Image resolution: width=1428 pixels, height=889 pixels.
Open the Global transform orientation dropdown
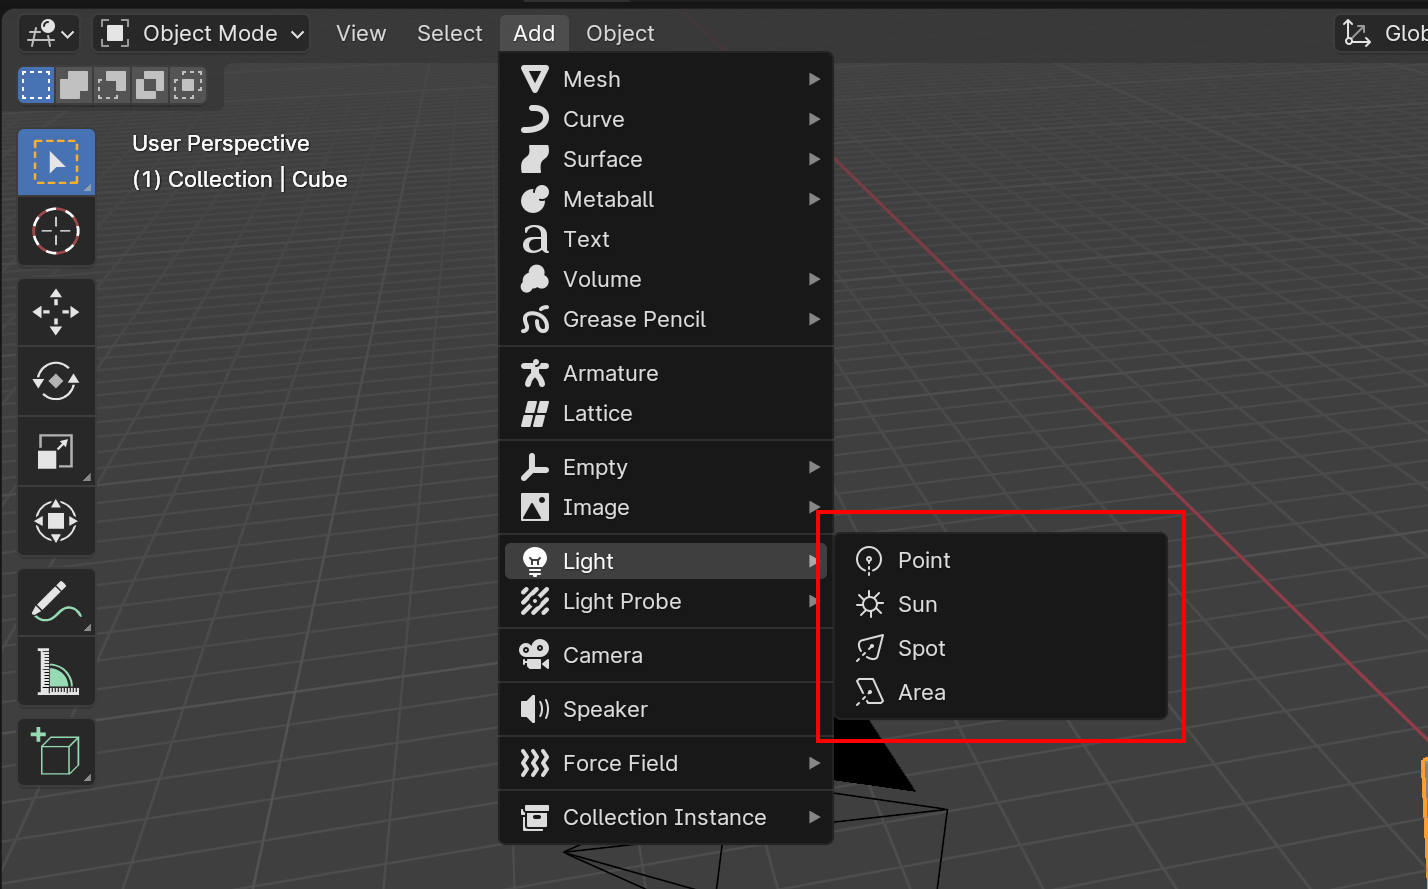(1382, 34)
